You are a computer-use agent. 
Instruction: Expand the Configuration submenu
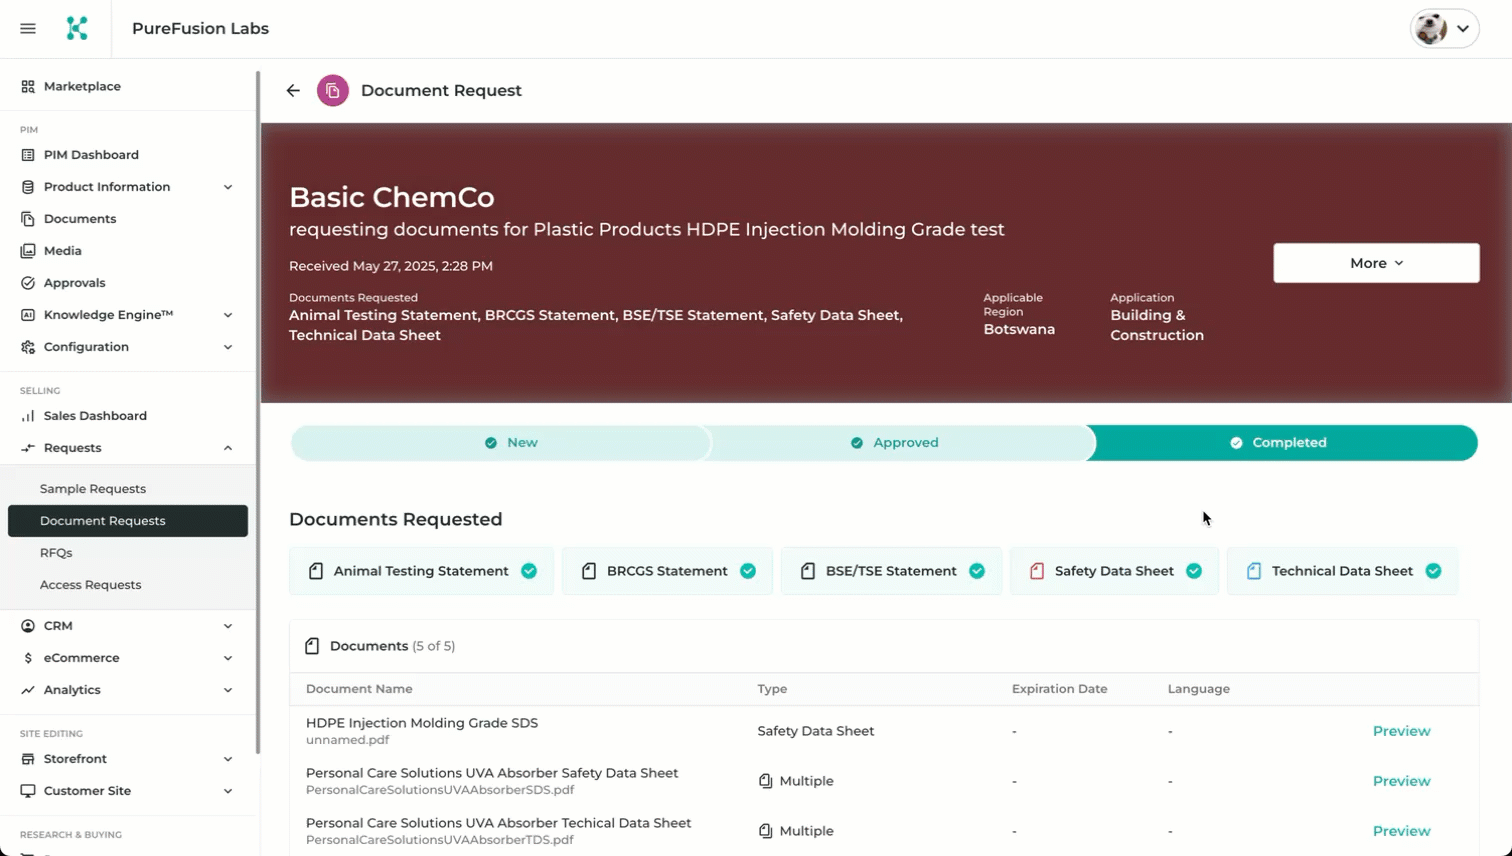[x=228, y=347]
